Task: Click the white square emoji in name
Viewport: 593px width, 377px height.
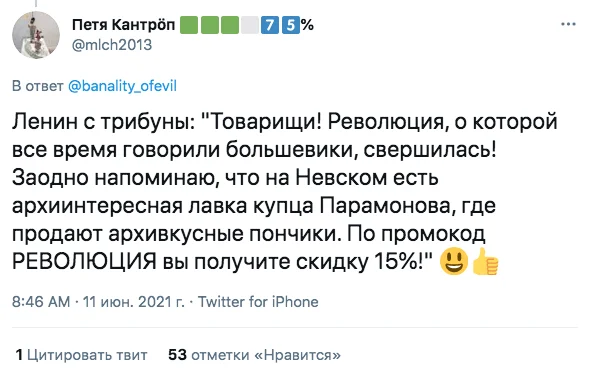Action: (250, 25)
